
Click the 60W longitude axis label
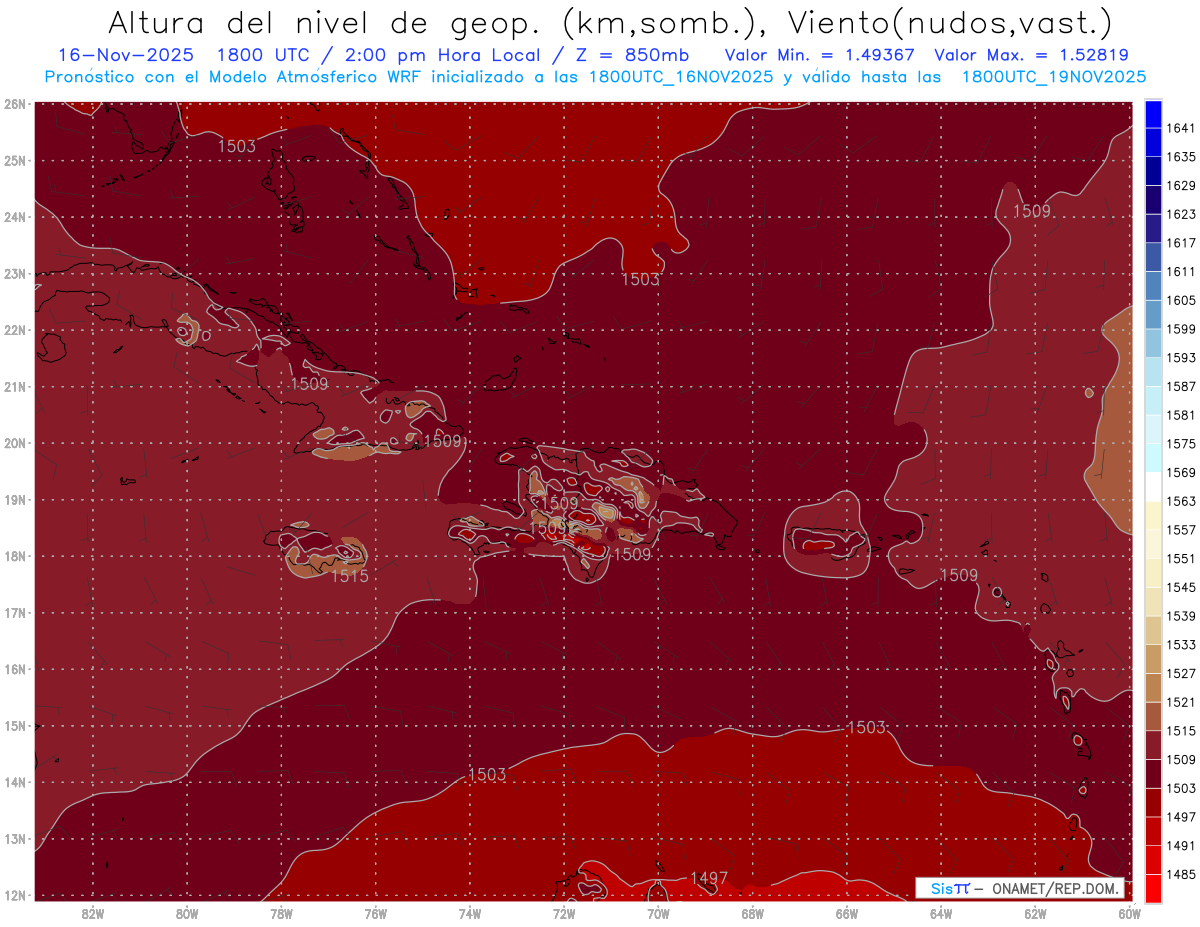coord(1129,913)
